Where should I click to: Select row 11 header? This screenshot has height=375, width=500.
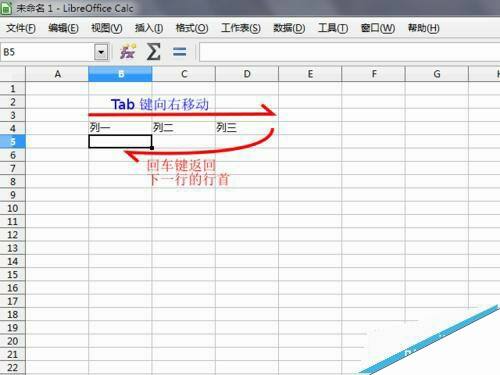(x=13, y=222)
